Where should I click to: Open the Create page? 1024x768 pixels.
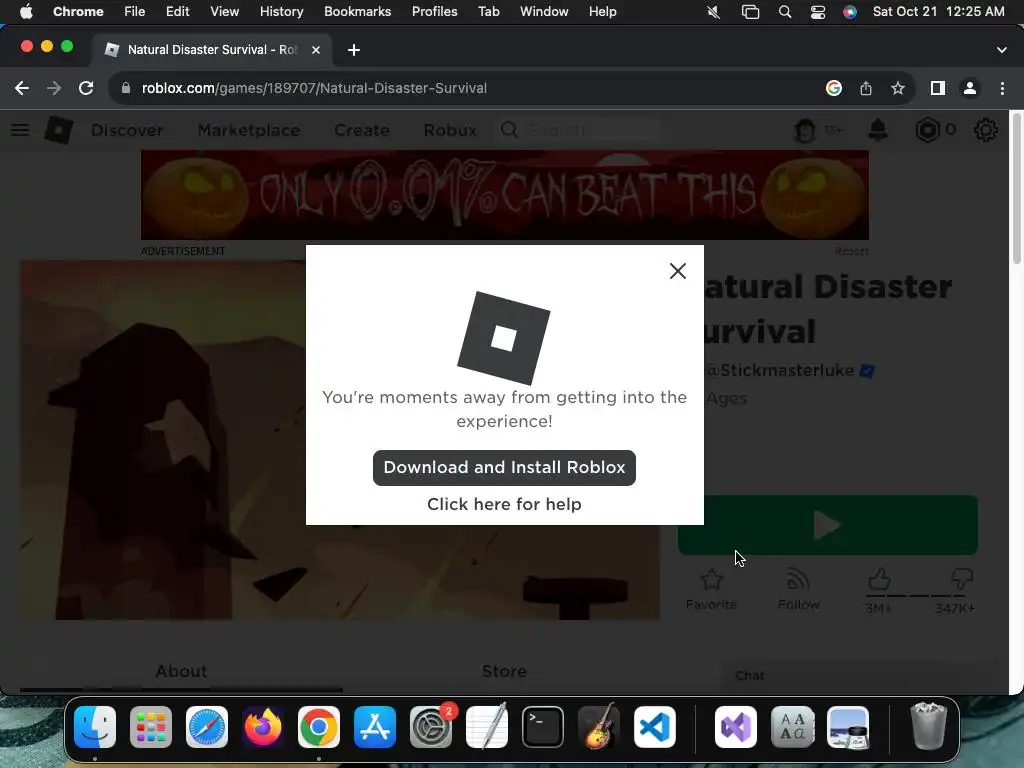pos(362,130)
